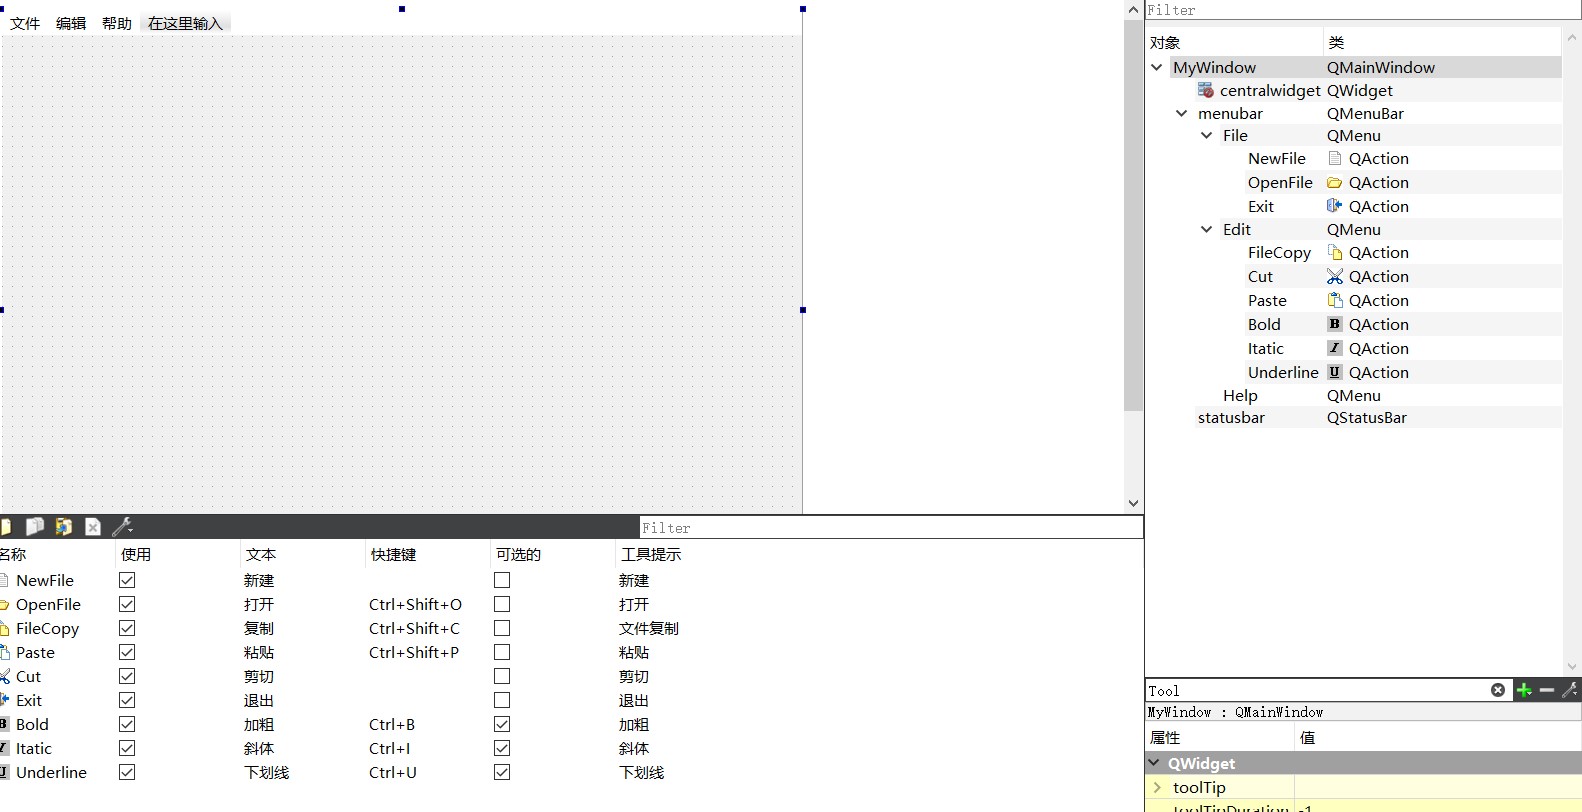Collapse the menubar tree node

pyautogui.click(x=1182, y=113)
